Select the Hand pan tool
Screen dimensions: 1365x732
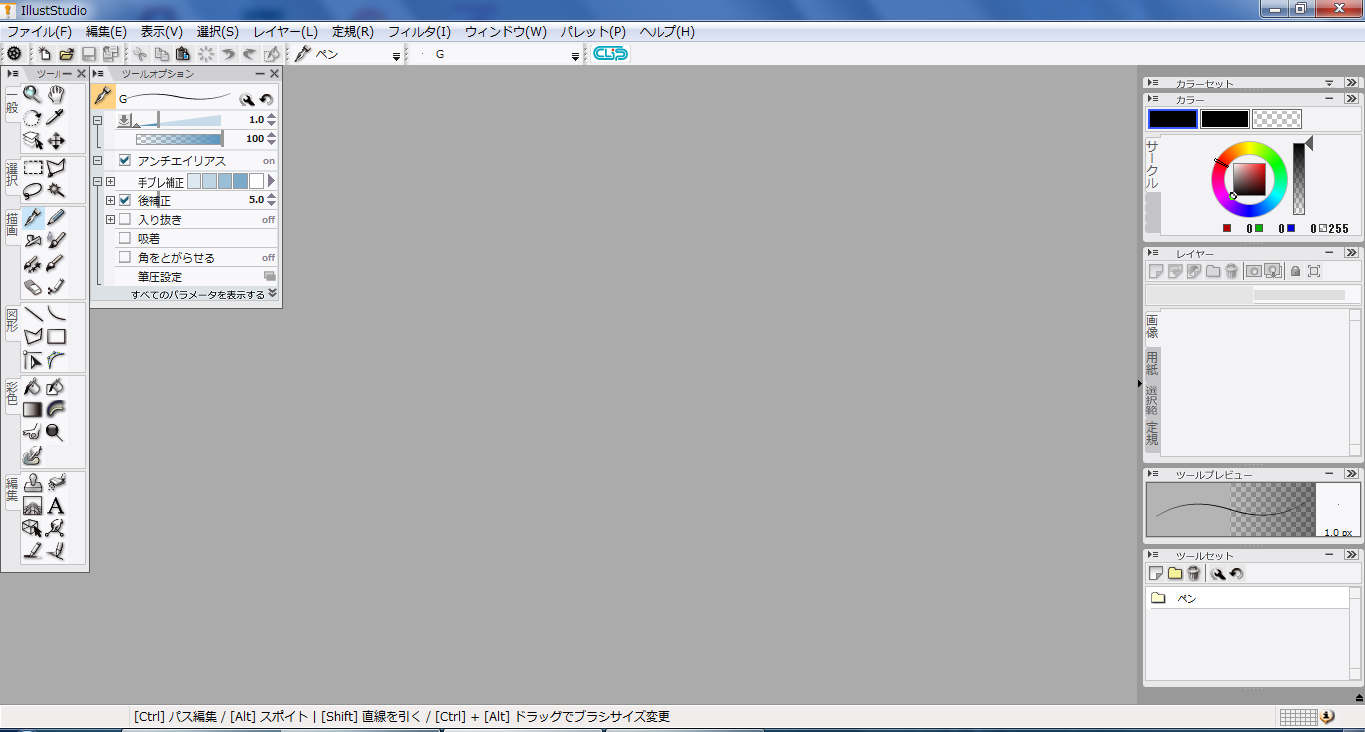click(56, 94)
